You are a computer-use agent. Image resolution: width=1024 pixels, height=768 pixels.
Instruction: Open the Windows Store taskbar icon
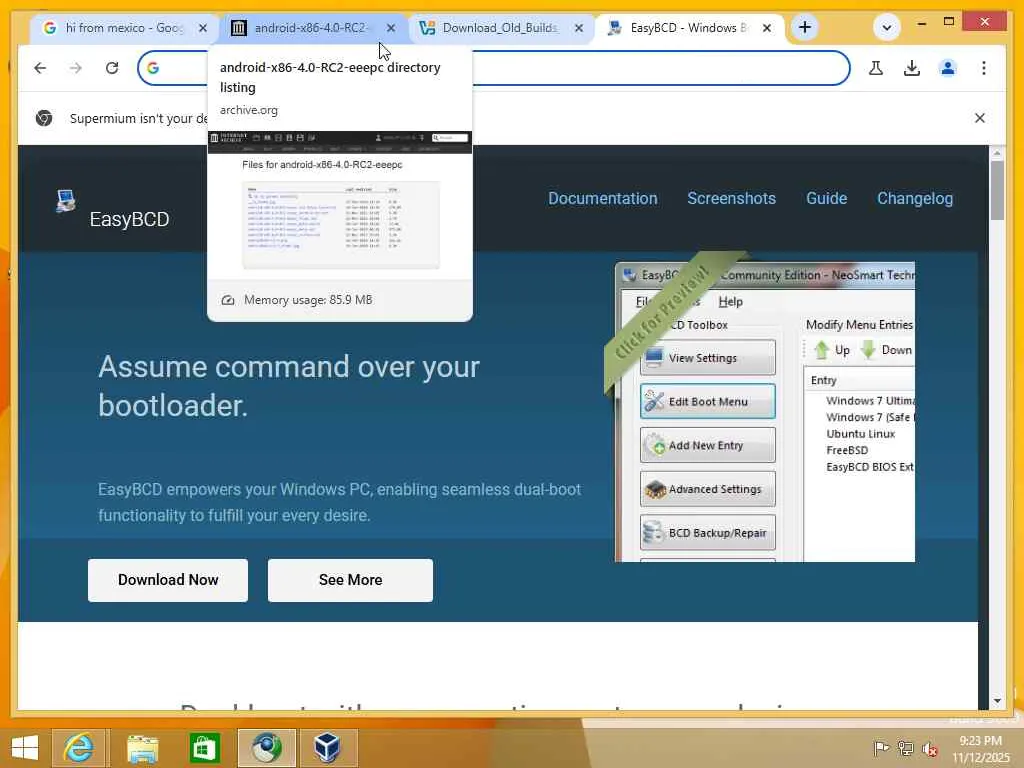(x=204, y=748)
